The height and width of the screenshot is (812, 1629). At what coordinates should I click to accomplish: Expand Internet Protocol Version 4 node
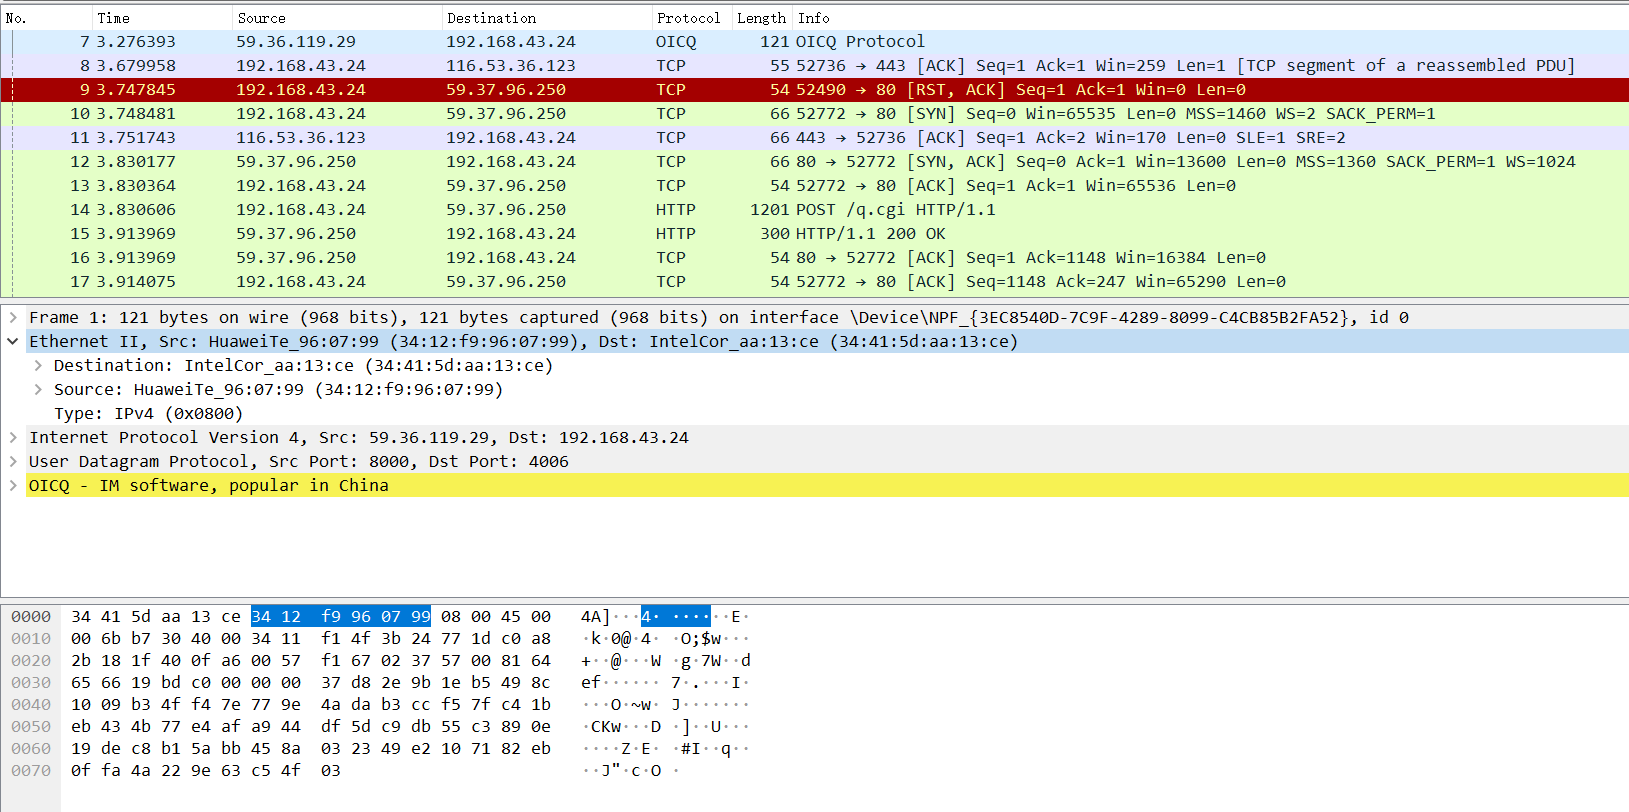pos(13,437)
